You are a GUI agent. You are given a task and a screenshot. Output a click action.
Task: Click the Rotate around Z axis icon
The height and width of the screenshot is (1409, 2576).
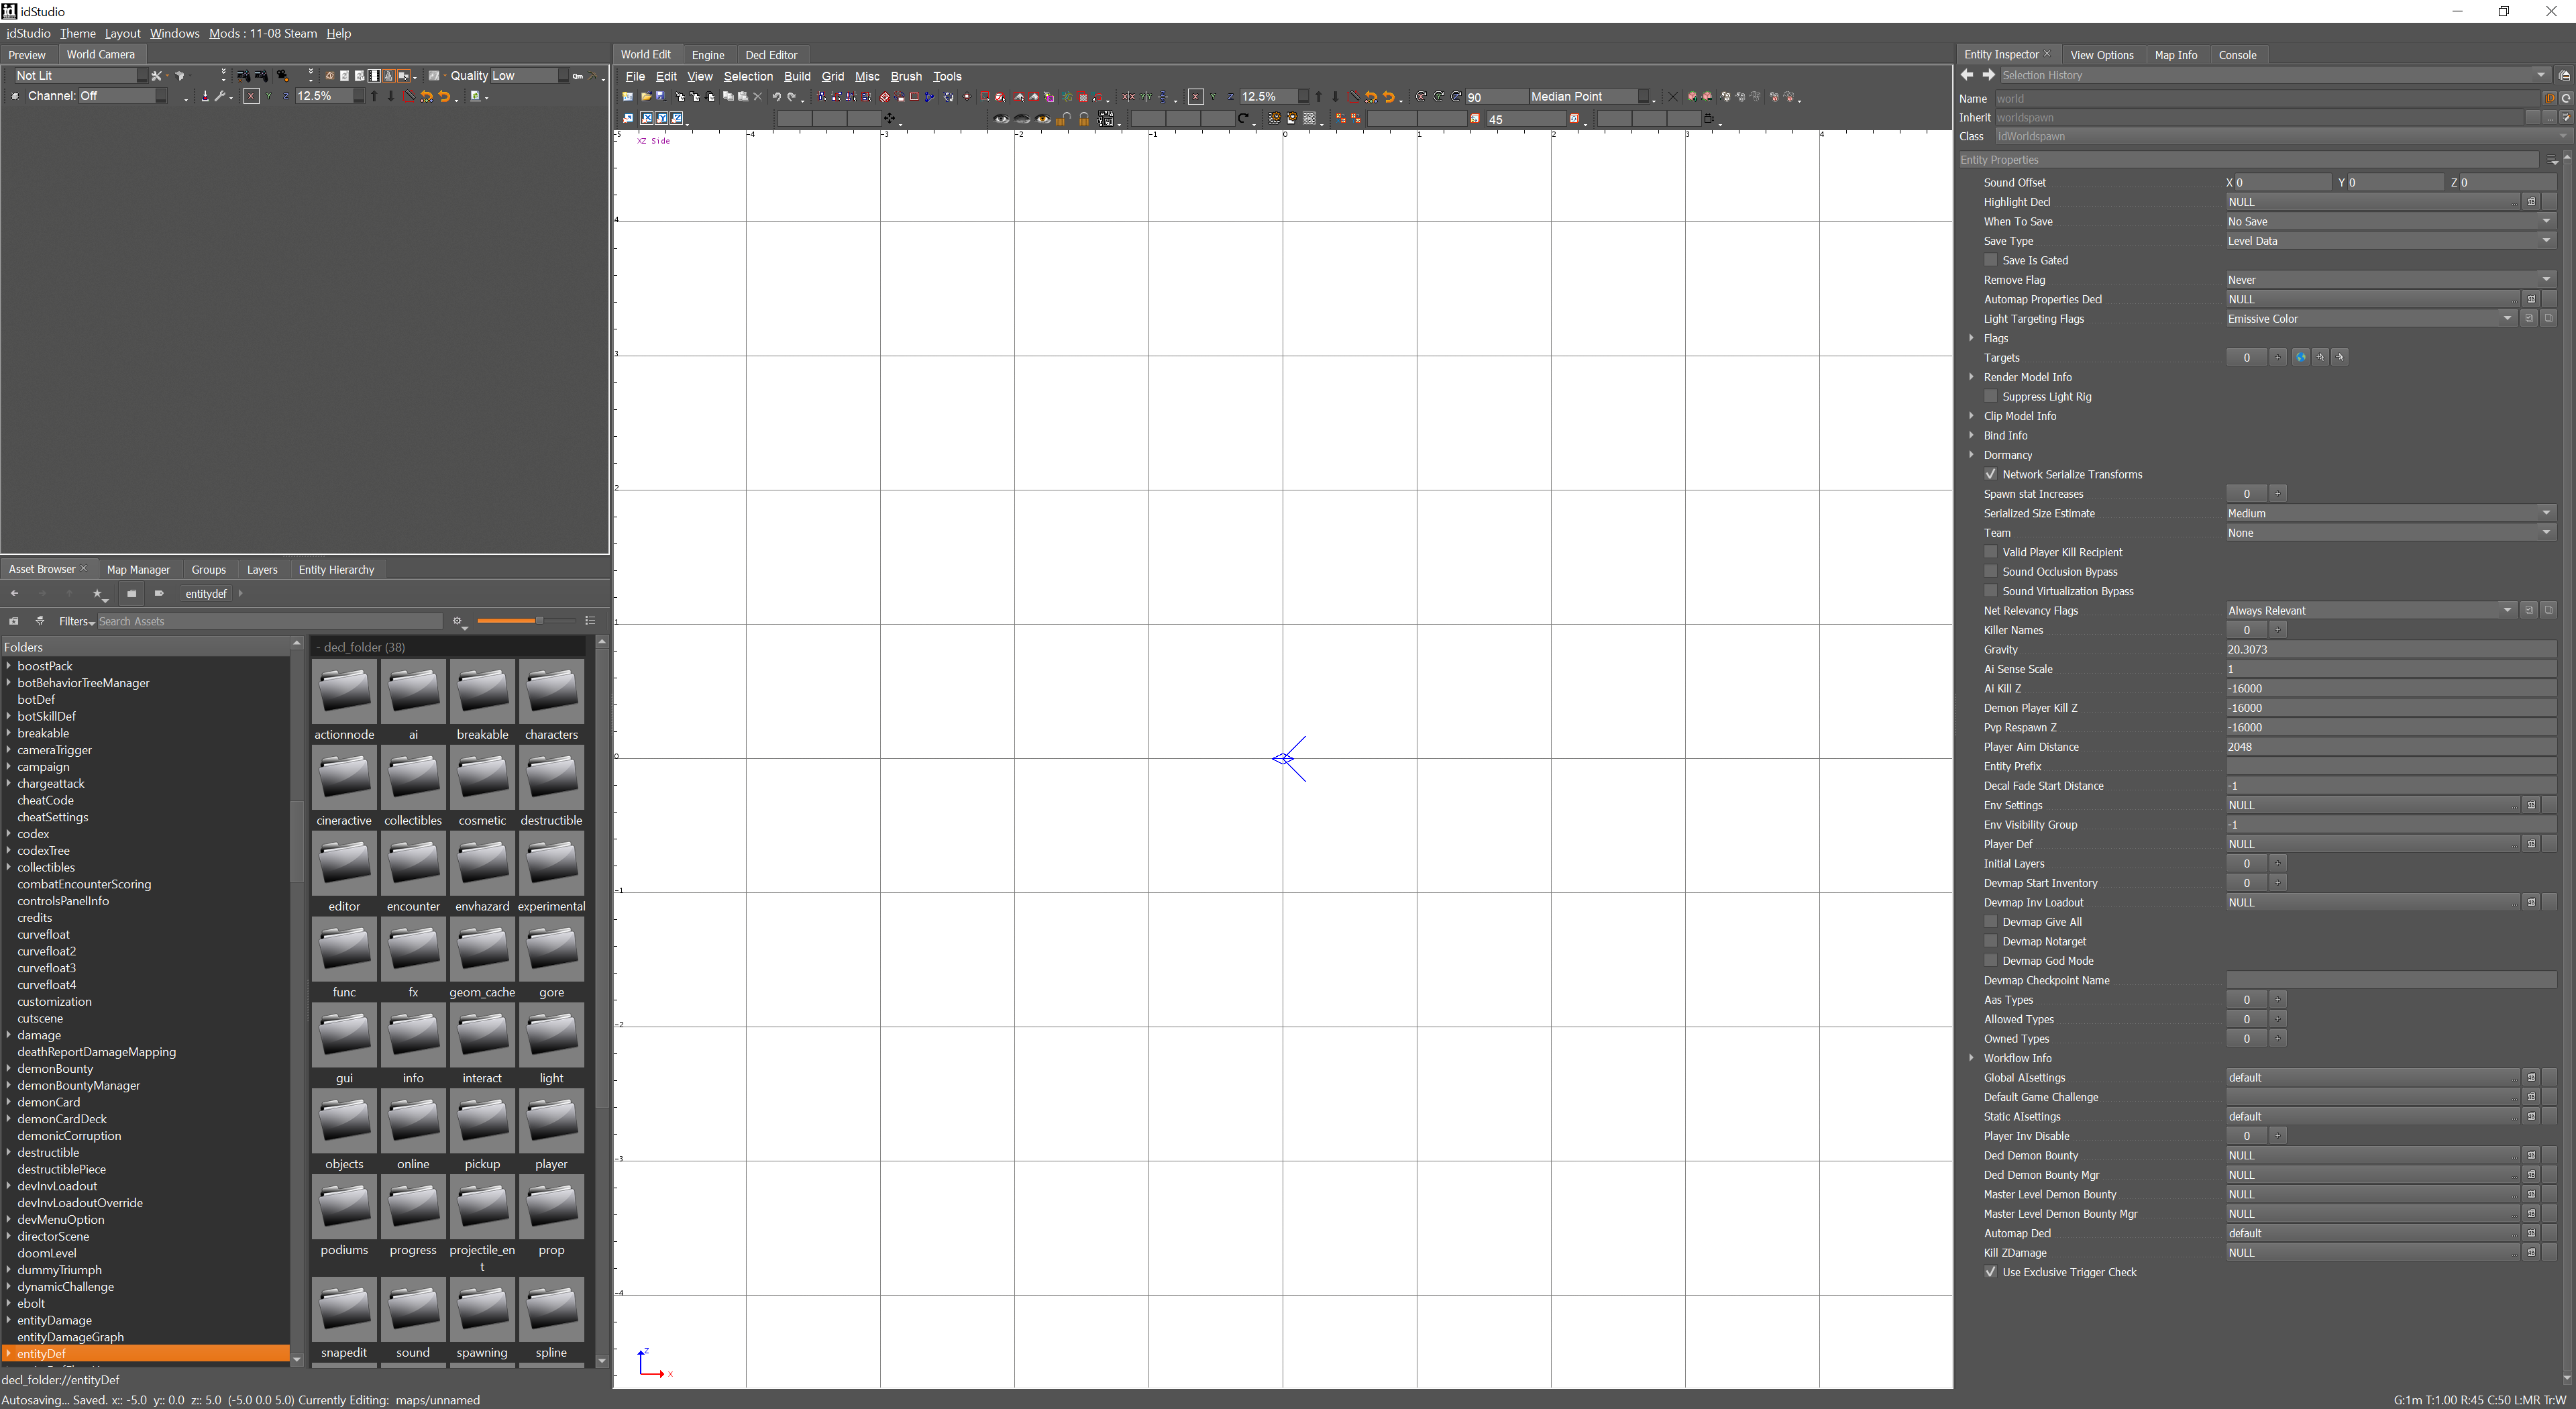tap(1457, 97)
